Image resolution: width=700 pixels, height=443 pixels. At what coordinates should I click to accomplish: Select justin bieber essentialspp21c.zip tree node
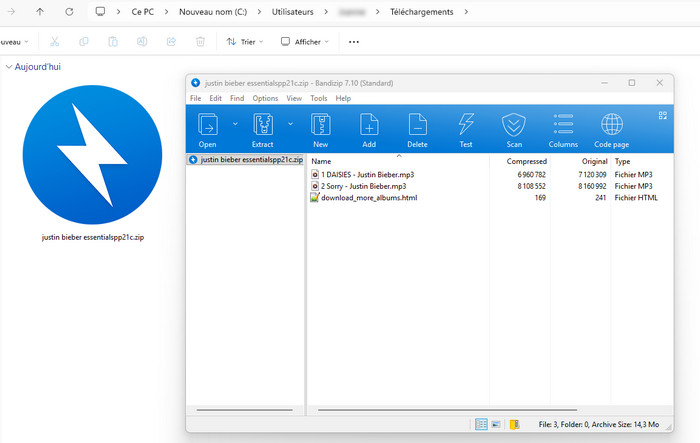click(246, 159)
